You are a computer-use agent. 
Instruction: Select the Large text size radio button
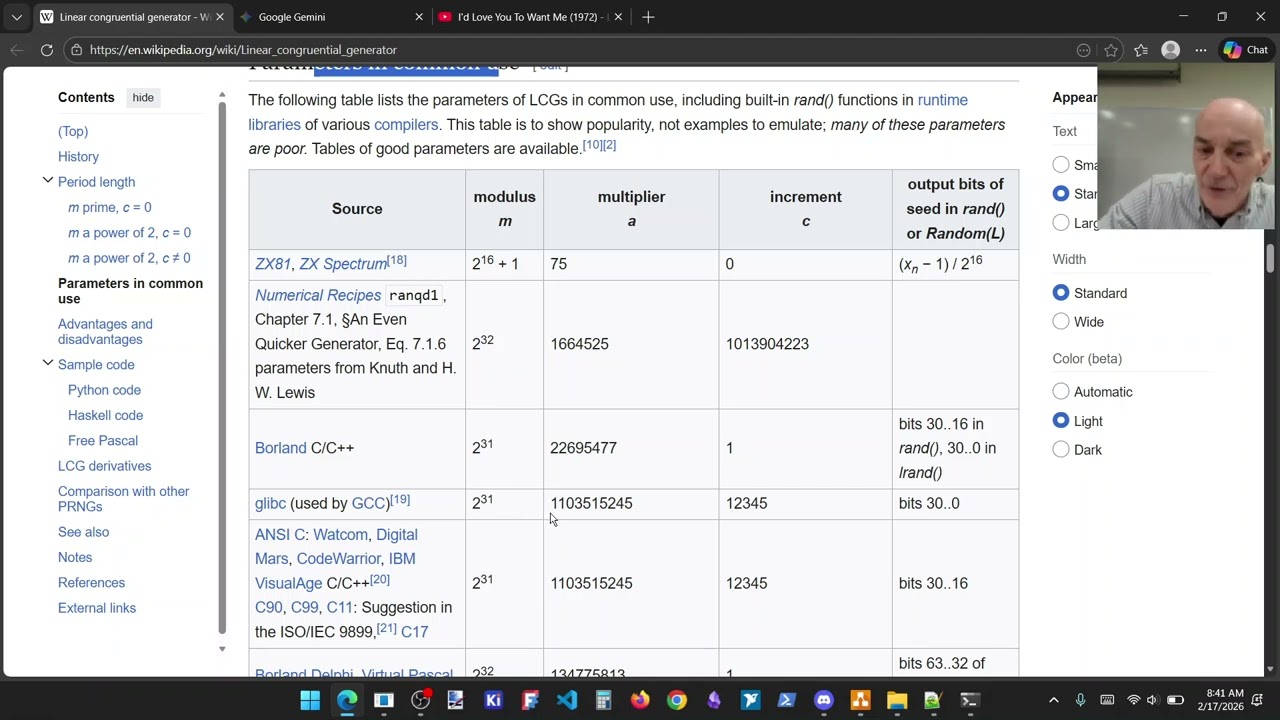(x=1061, y=223)
